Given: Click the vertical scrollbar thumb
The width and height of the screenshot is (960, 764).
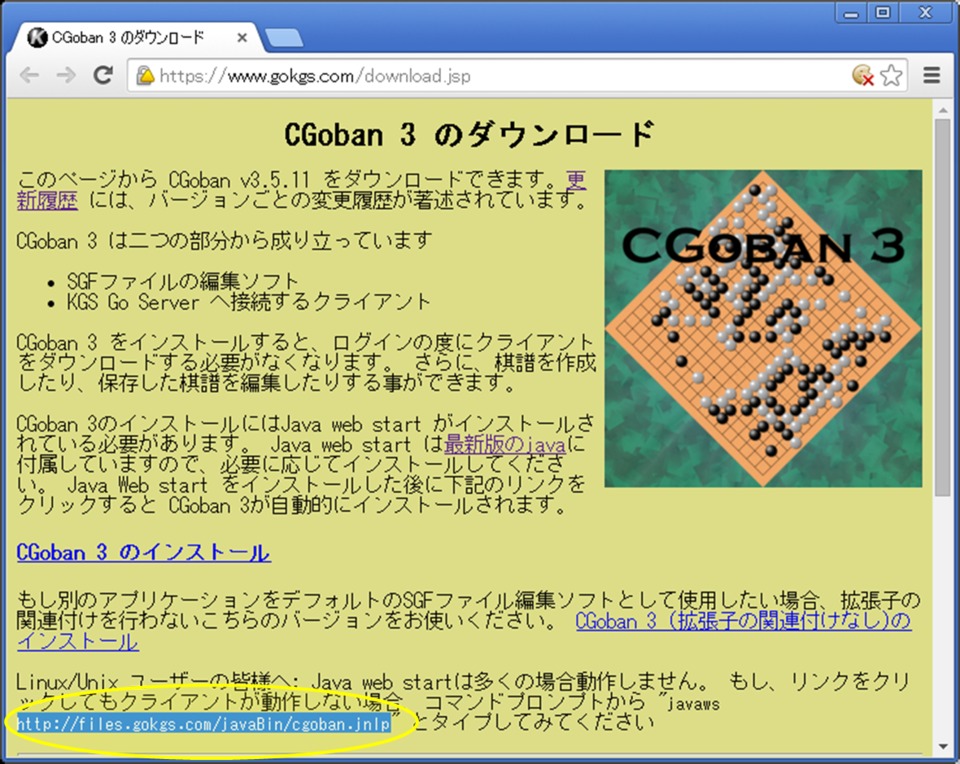Looking at the screenshot, I should tap(942, 306).
